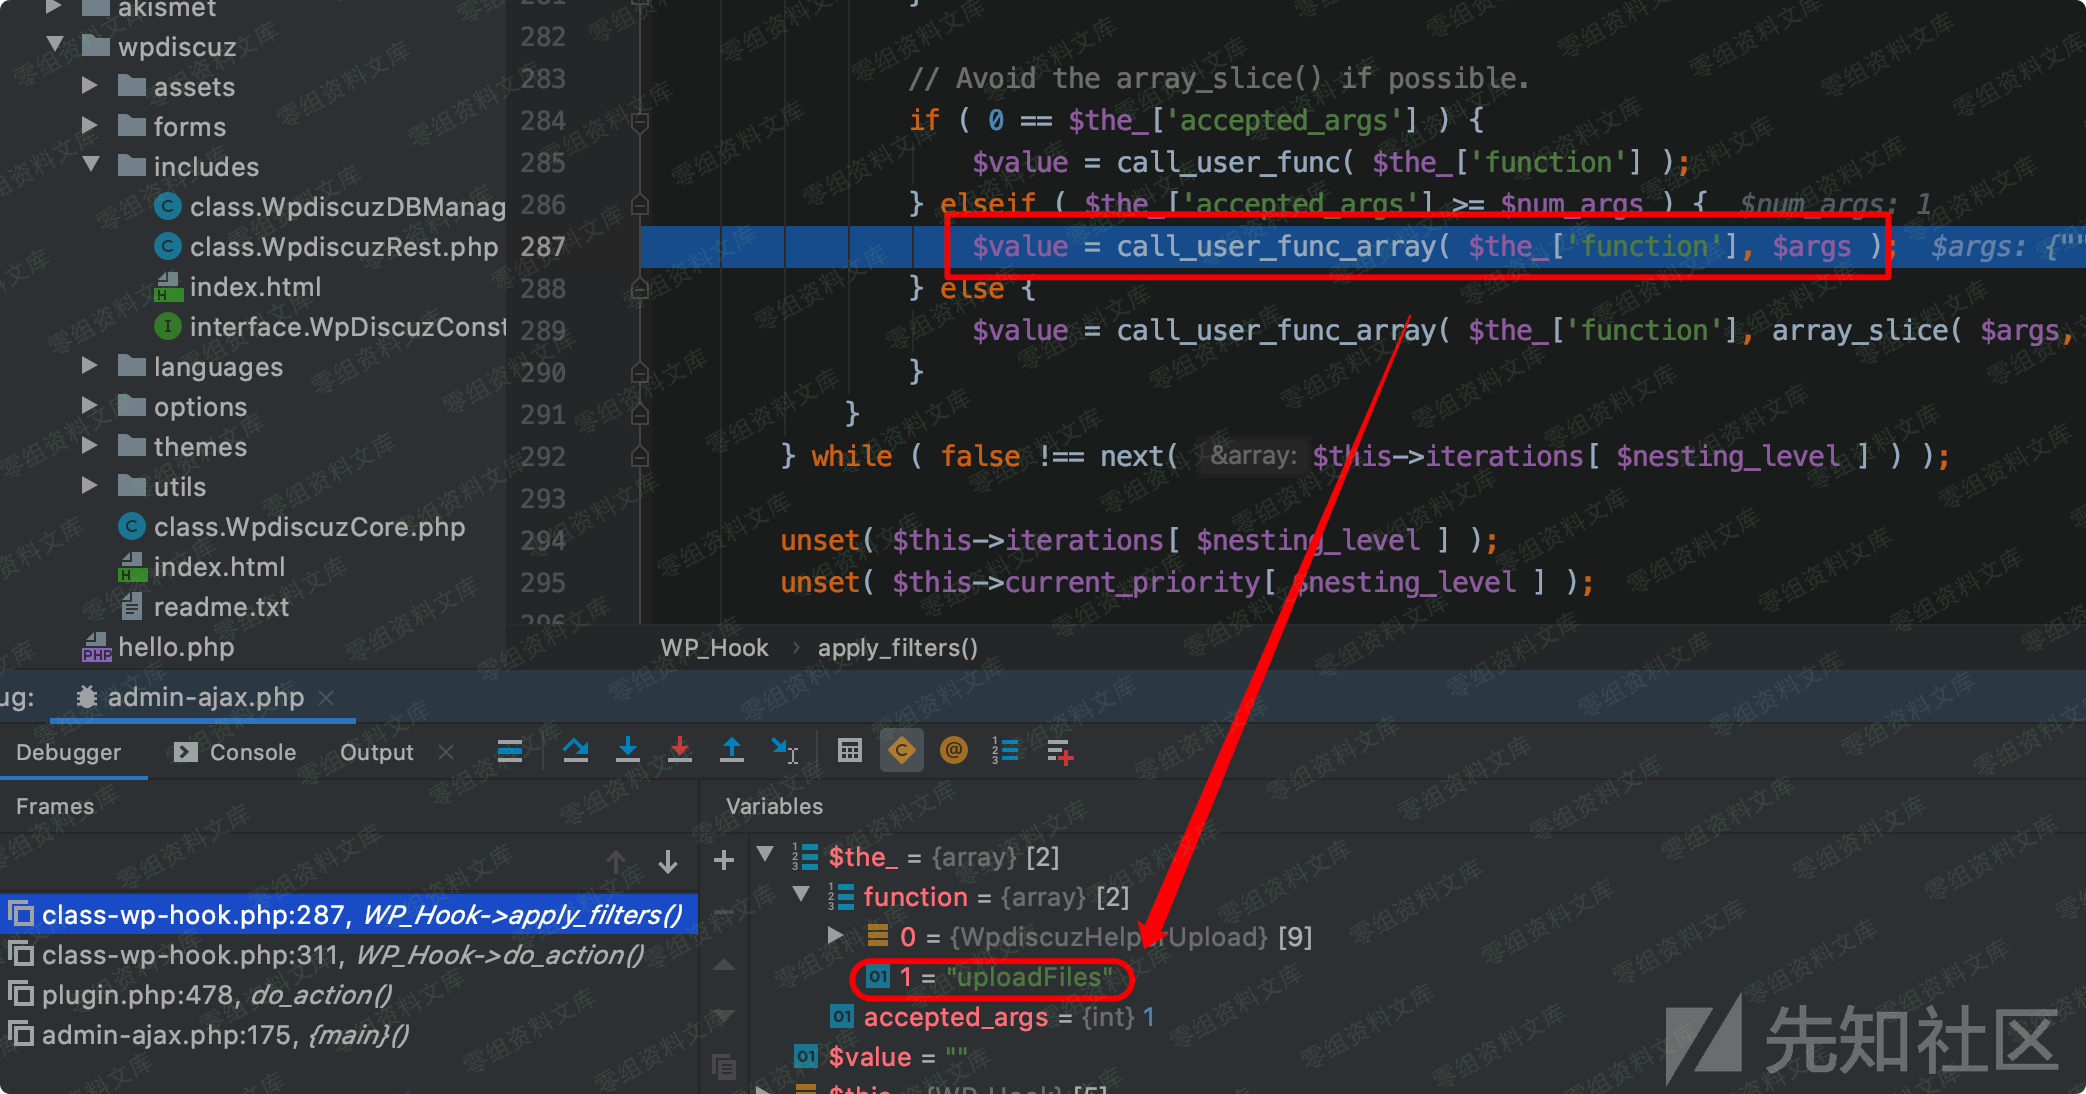This screenshot has height=1094, width=2086.
Task: Toggle the sort values alphabetically button
Action: click(x=1005, y=750)
